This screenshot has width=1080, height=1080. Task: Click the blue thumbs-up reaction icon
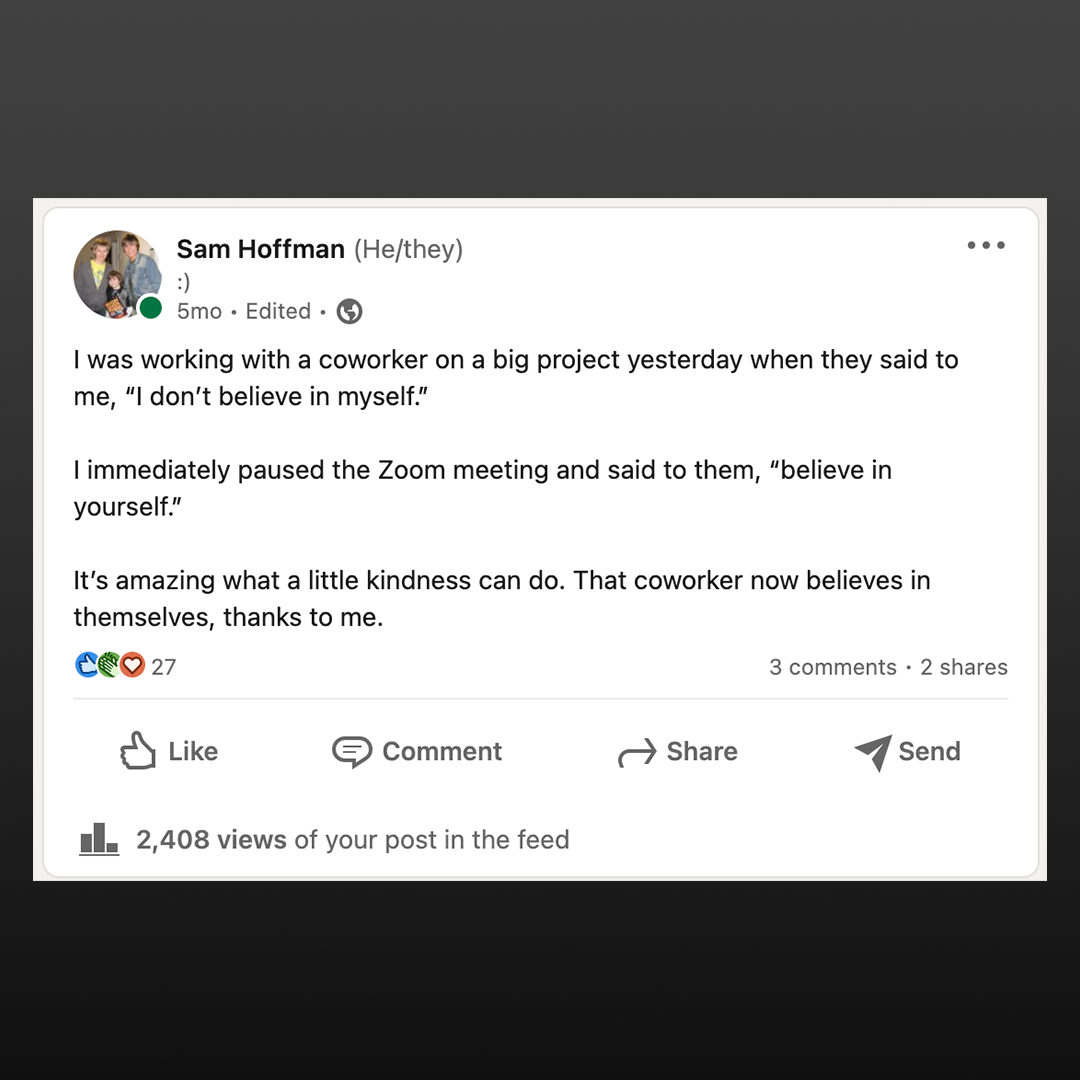pos(87,665)
